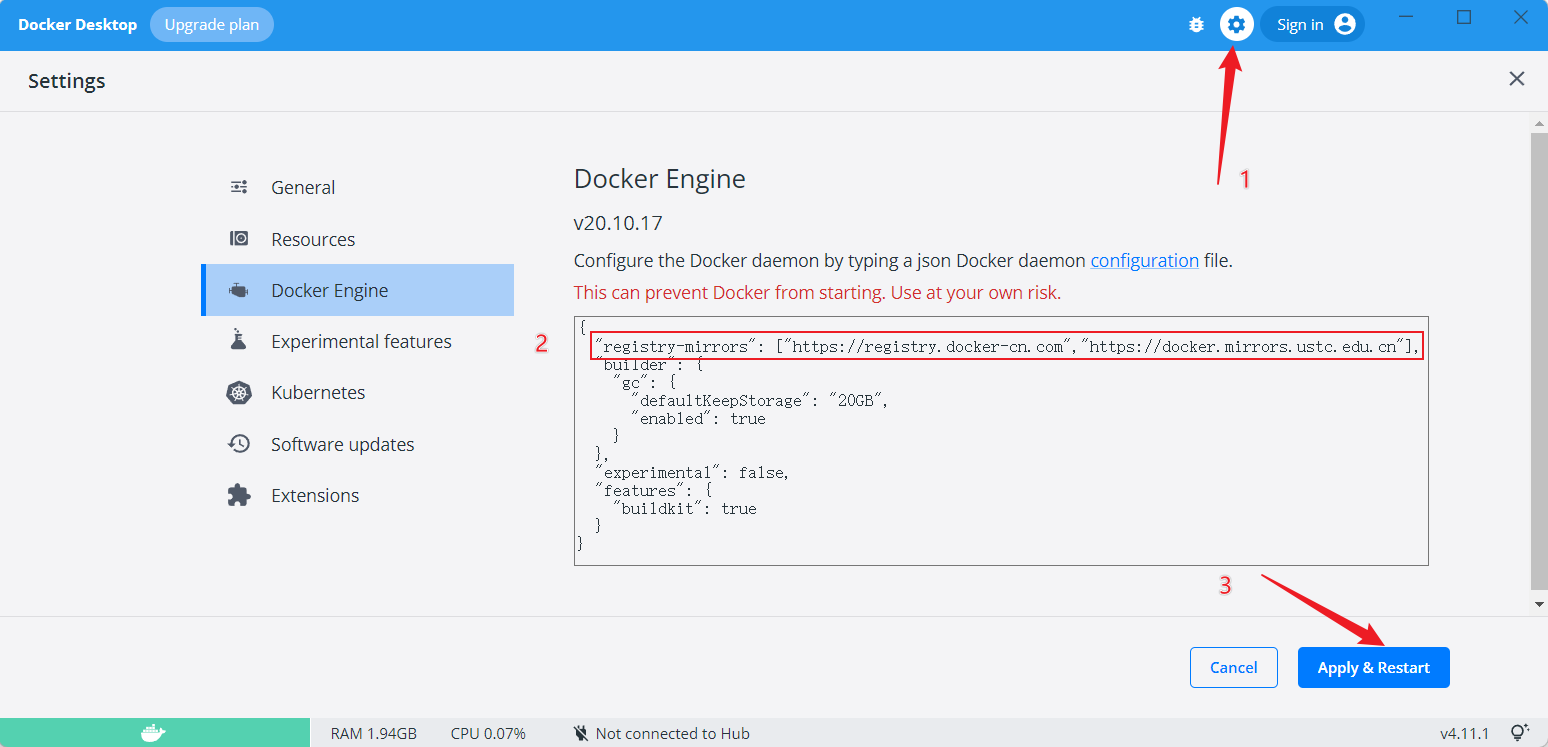Click the CPU 0.07% status entry
Screen dimensions: 1548x747
[x=488, y=733]
